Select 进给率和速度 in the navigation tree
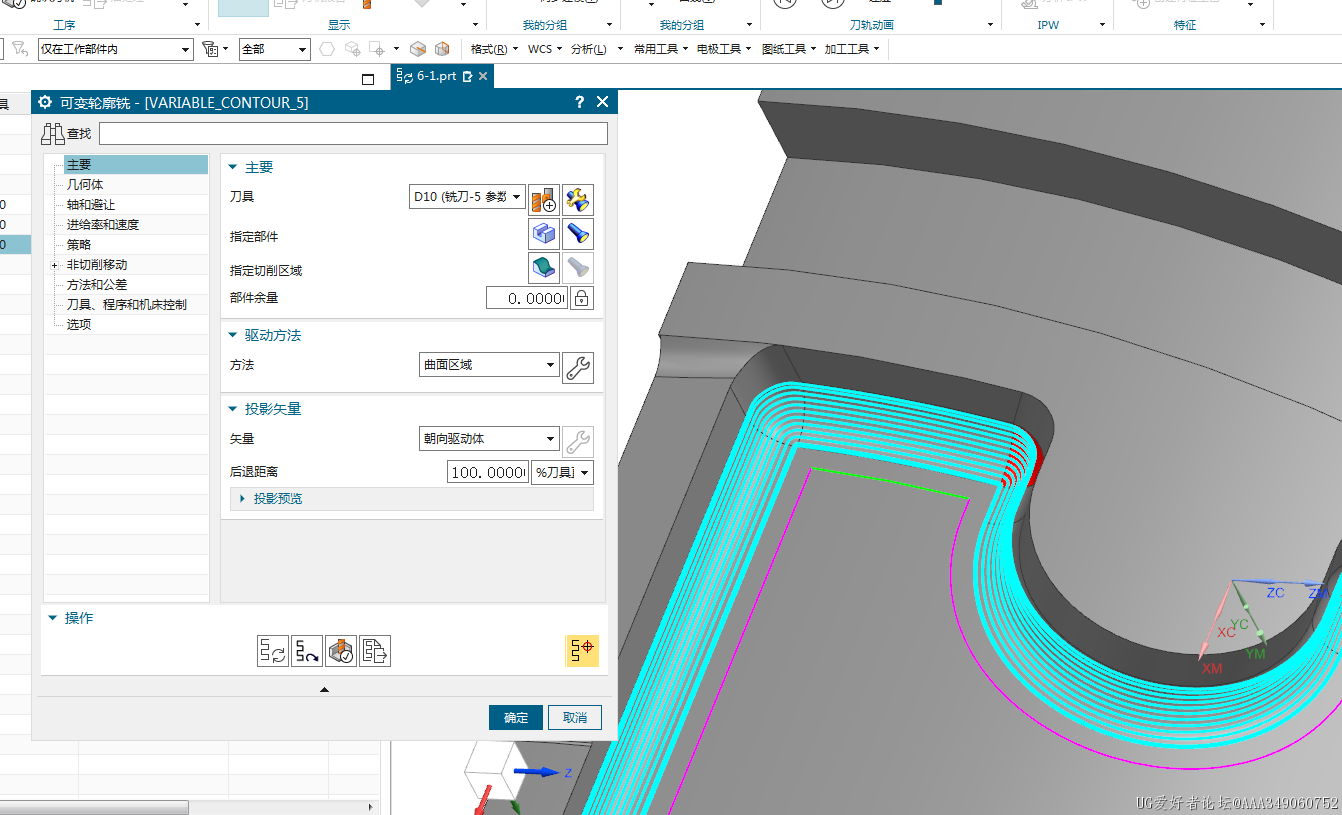The height and width of the screenshot is (815, 1342). pos(103,225)
